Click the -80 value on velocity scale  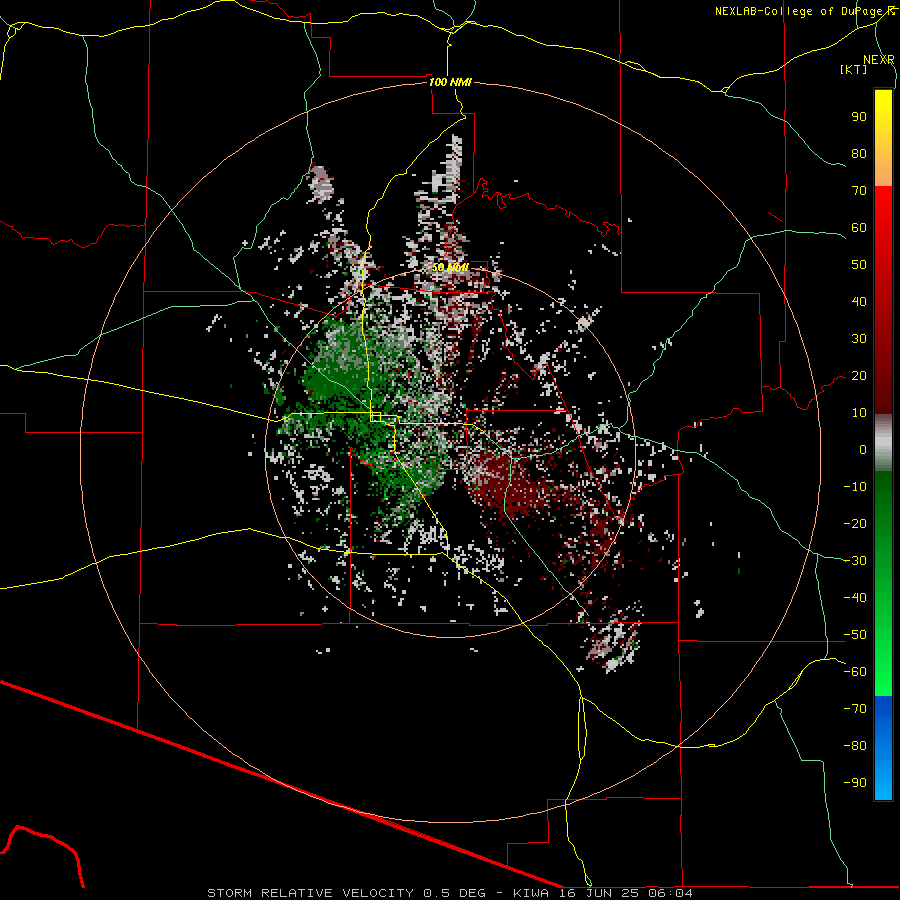pyautogui.click(x=855, y=746)
